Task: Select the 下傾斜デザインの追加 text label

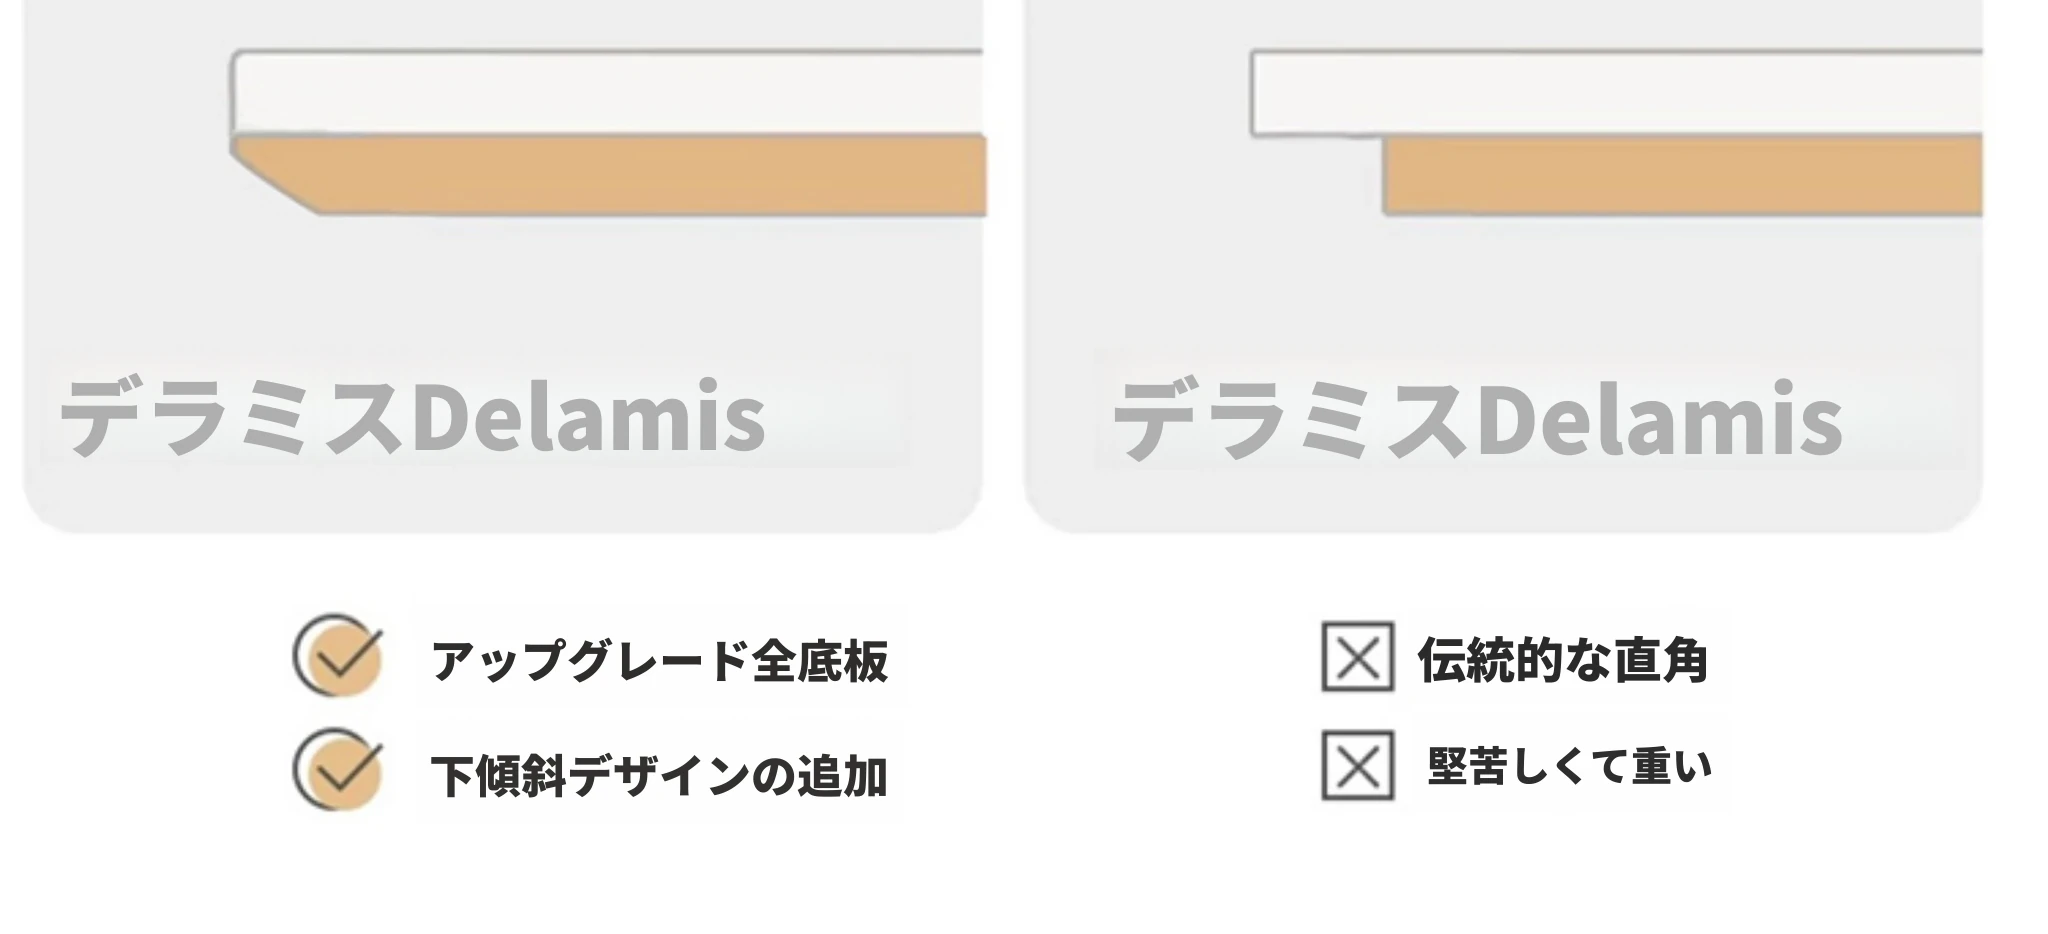Action: click(x=660, y=776)
